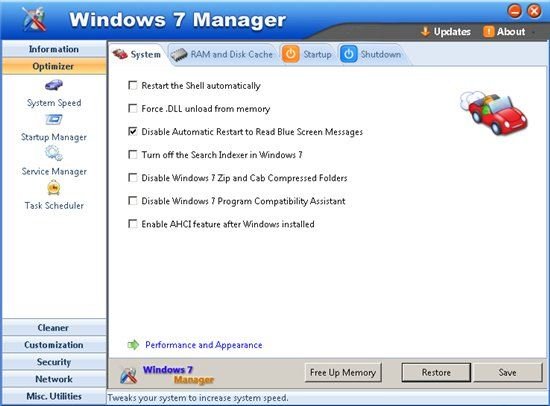Select the System Speed label
This screenshot has width=550, height=406.
[x=54, y=103]
